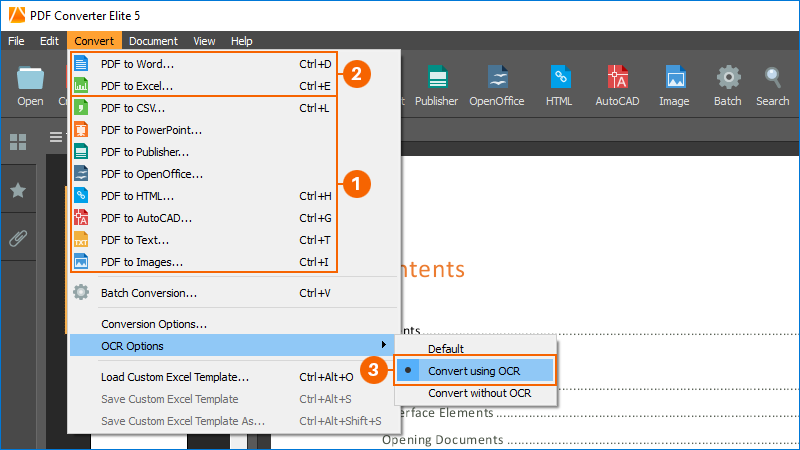Click the Open folder toolbar icon
Screen dimensions: 800x450
[30, 78]
